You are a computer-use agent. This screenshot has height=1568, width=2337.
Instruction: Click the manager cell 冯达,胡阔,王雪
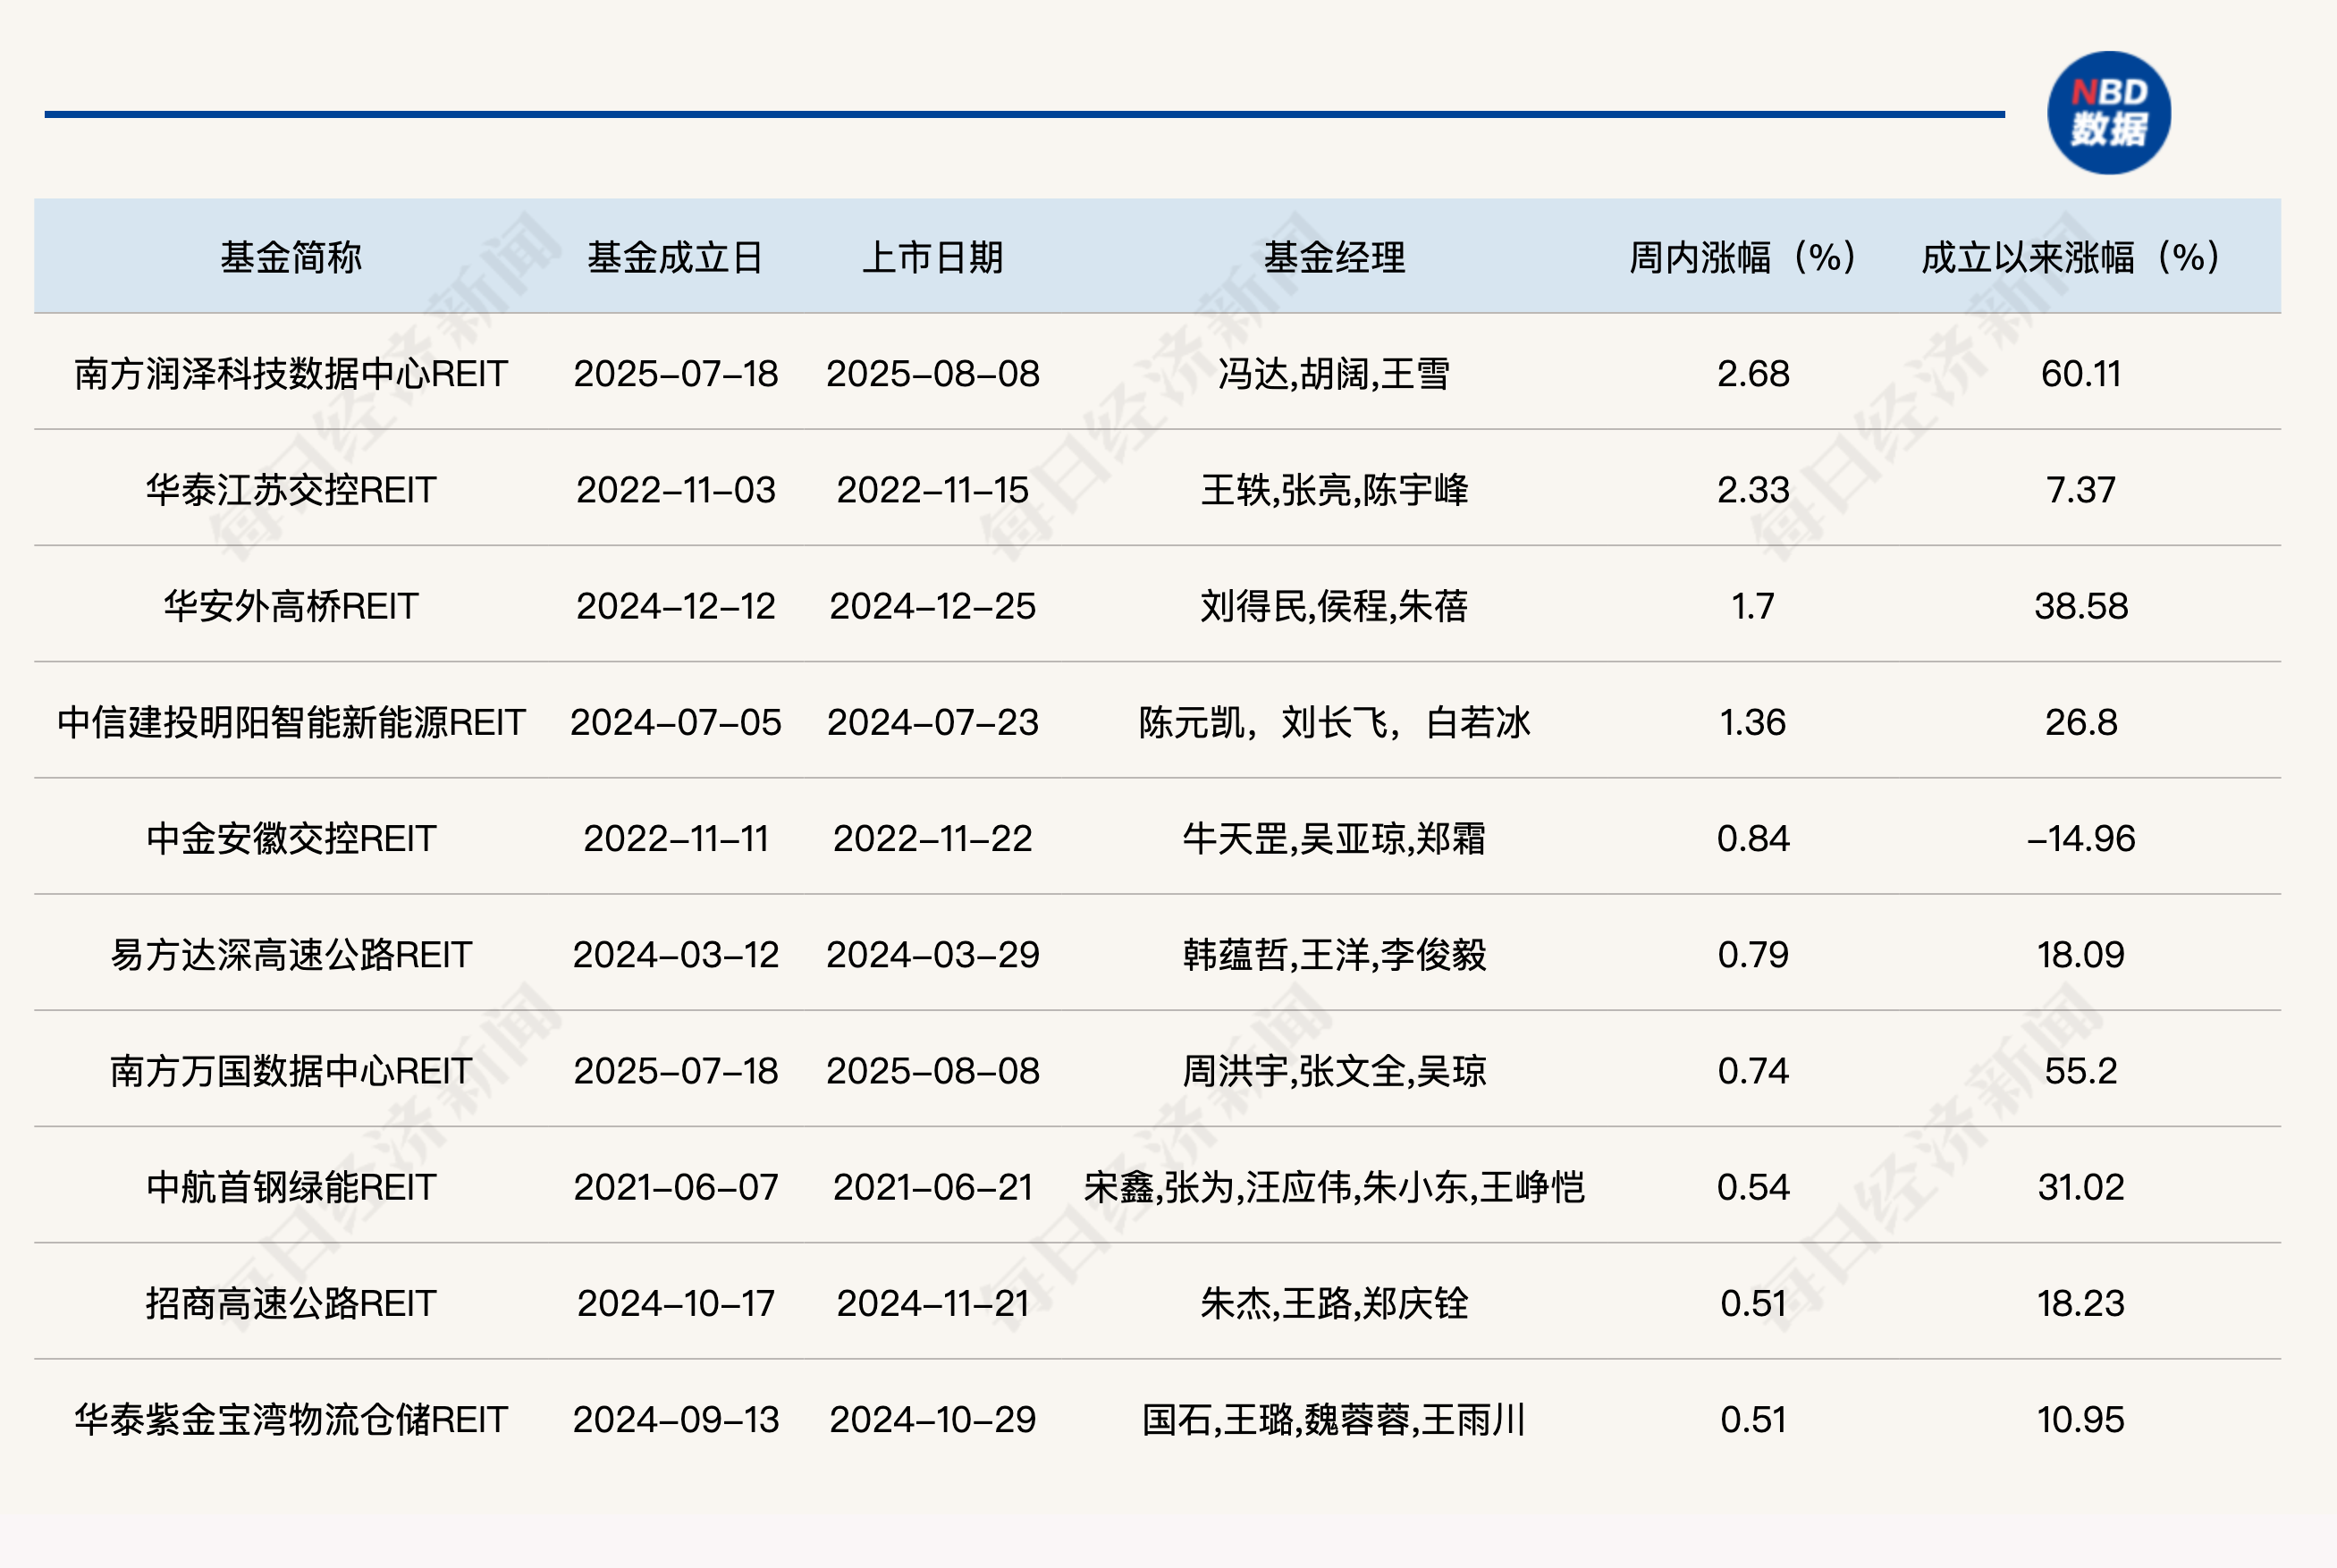[1334, 374]
